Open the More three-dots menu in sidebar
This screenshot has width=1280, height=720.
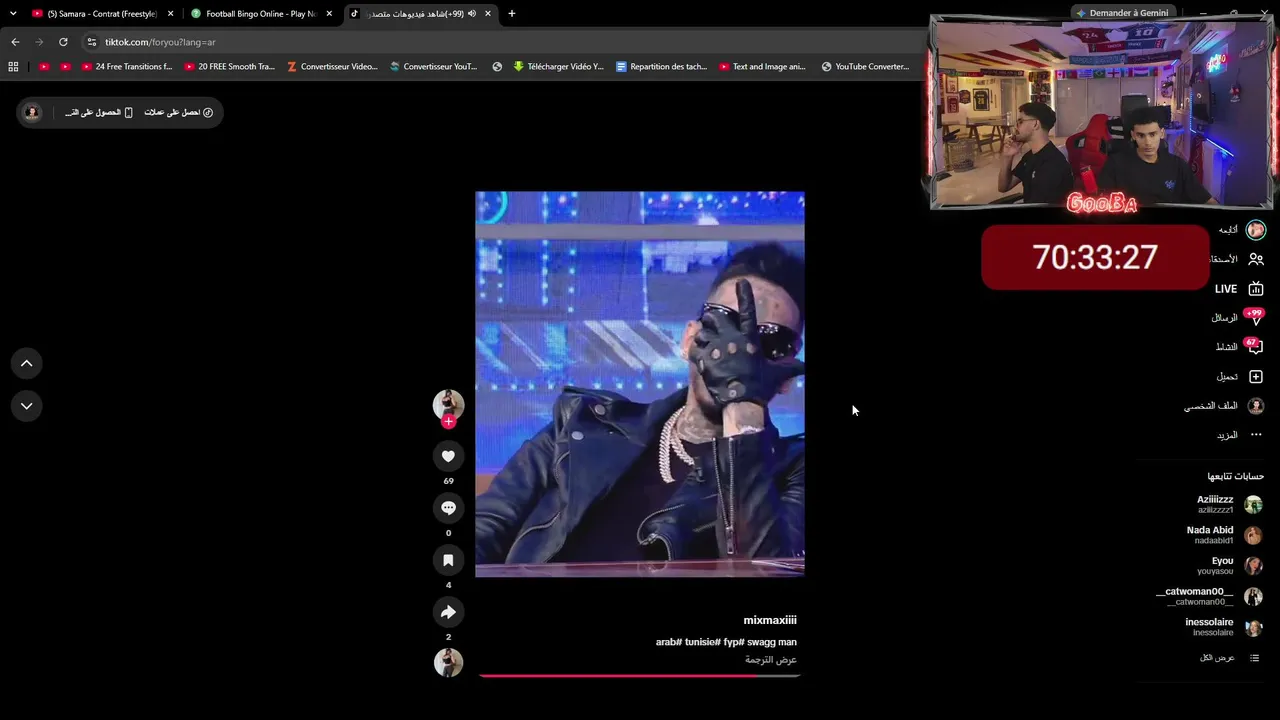coord(1256,435)
